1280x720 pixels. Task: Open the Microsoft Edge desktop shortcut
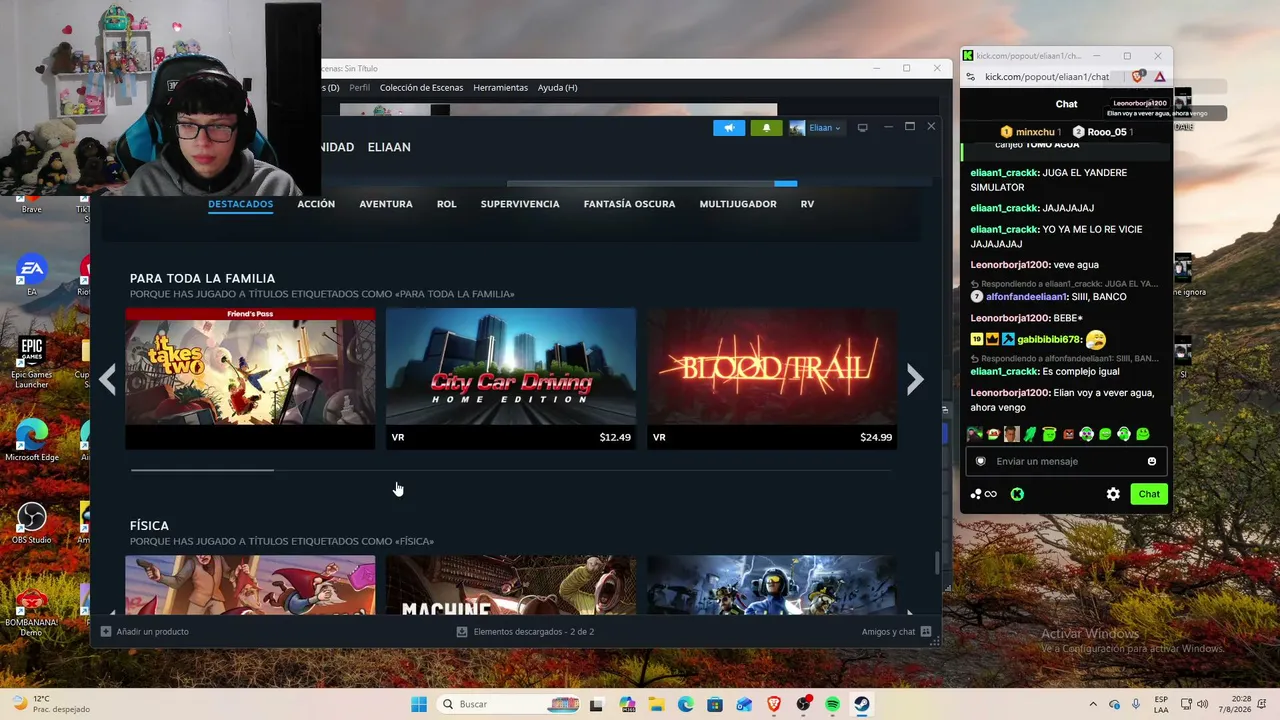[x=32, y=440]
